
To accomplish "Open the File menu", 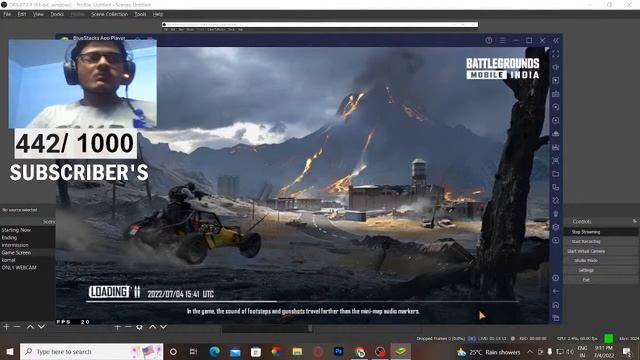I will coord(7,14).
